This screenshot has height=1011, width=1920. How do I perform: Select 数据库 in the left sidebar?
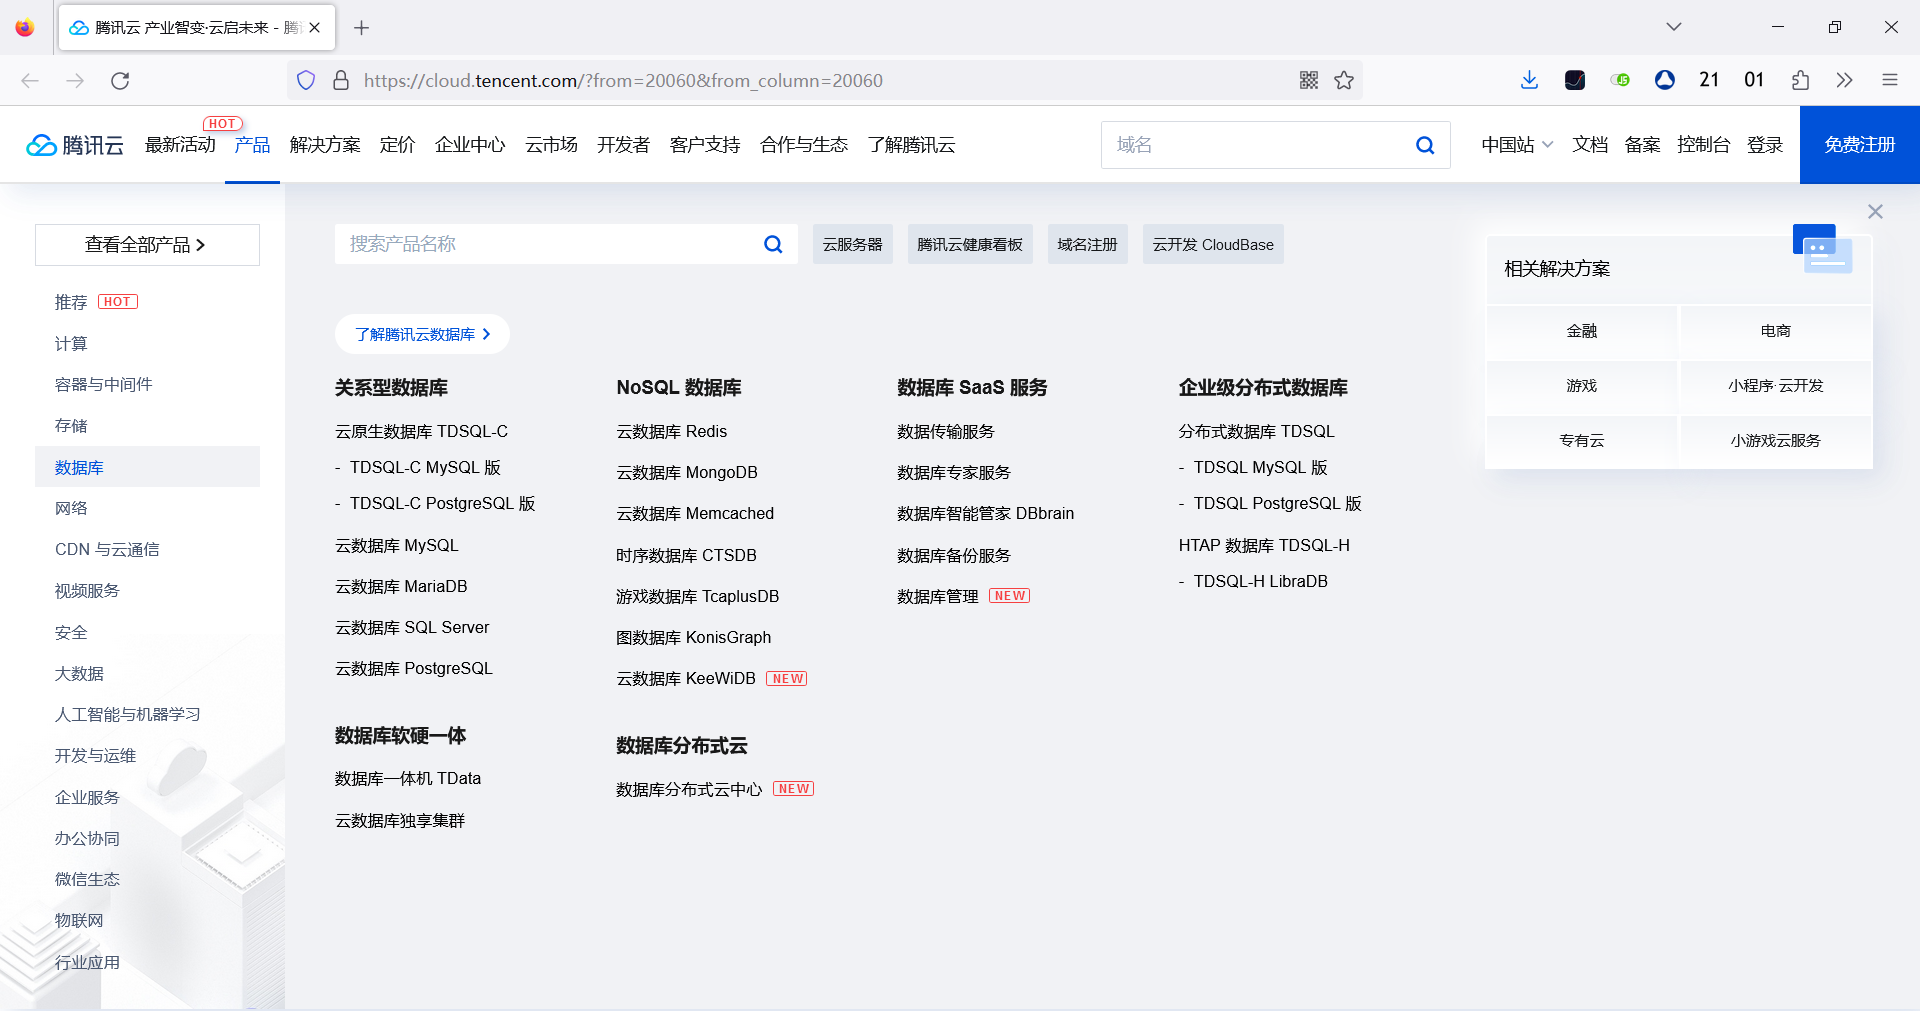point(79,466)
